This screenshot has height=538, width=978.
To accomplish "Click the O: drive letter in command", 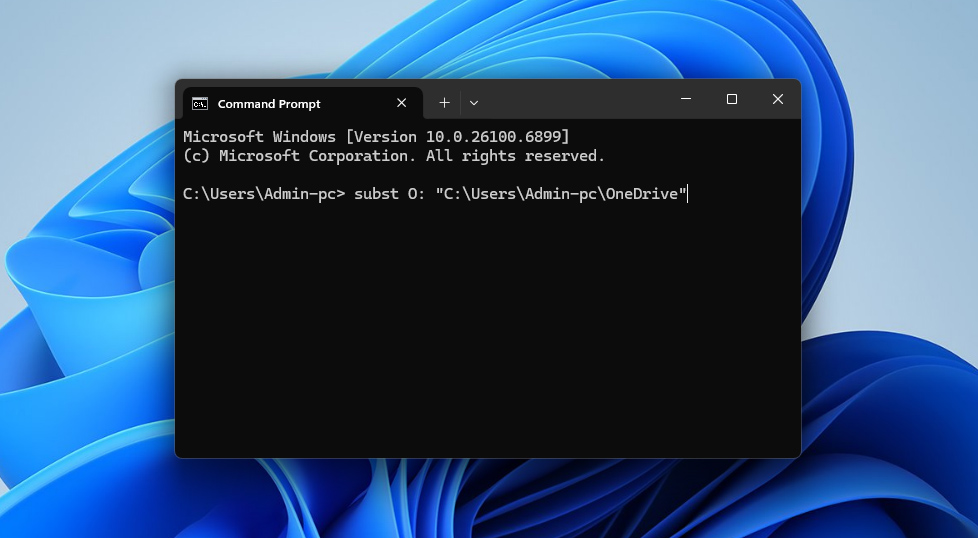I will 416,194.
